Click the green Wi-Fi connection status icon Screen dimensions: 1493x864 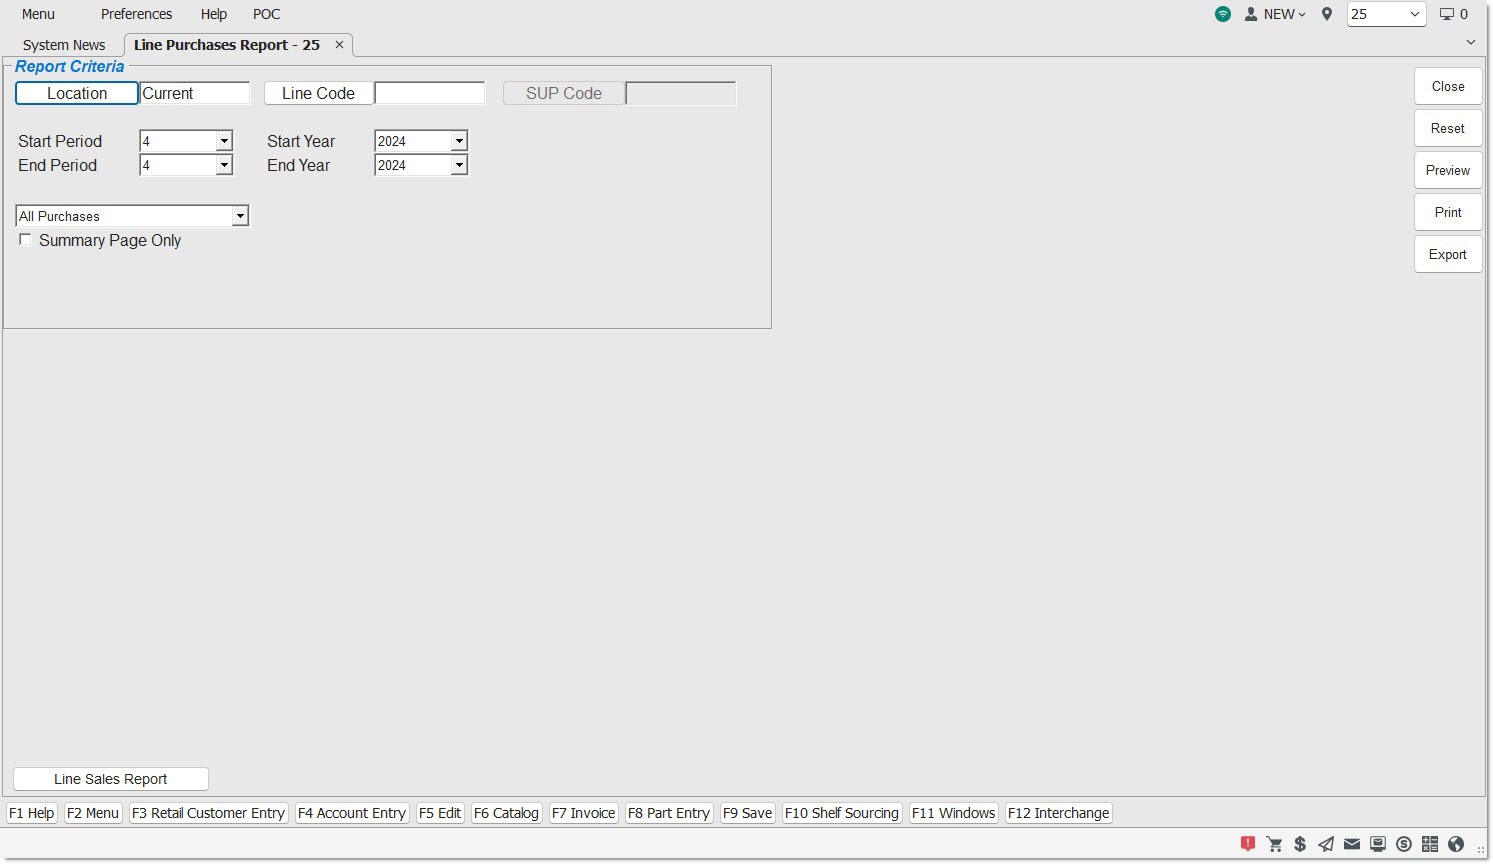click(1223, 14)
